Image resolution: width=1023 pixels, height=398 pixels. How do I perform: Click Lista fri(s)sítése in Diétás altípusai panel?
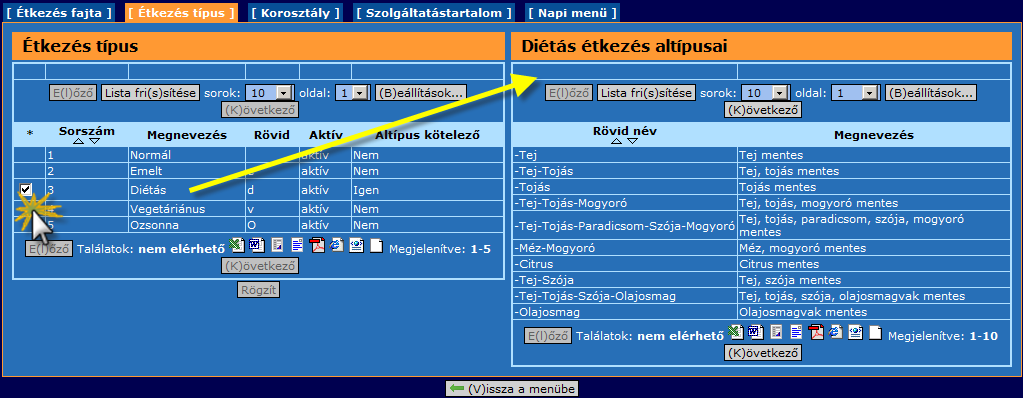pos(646,93)
